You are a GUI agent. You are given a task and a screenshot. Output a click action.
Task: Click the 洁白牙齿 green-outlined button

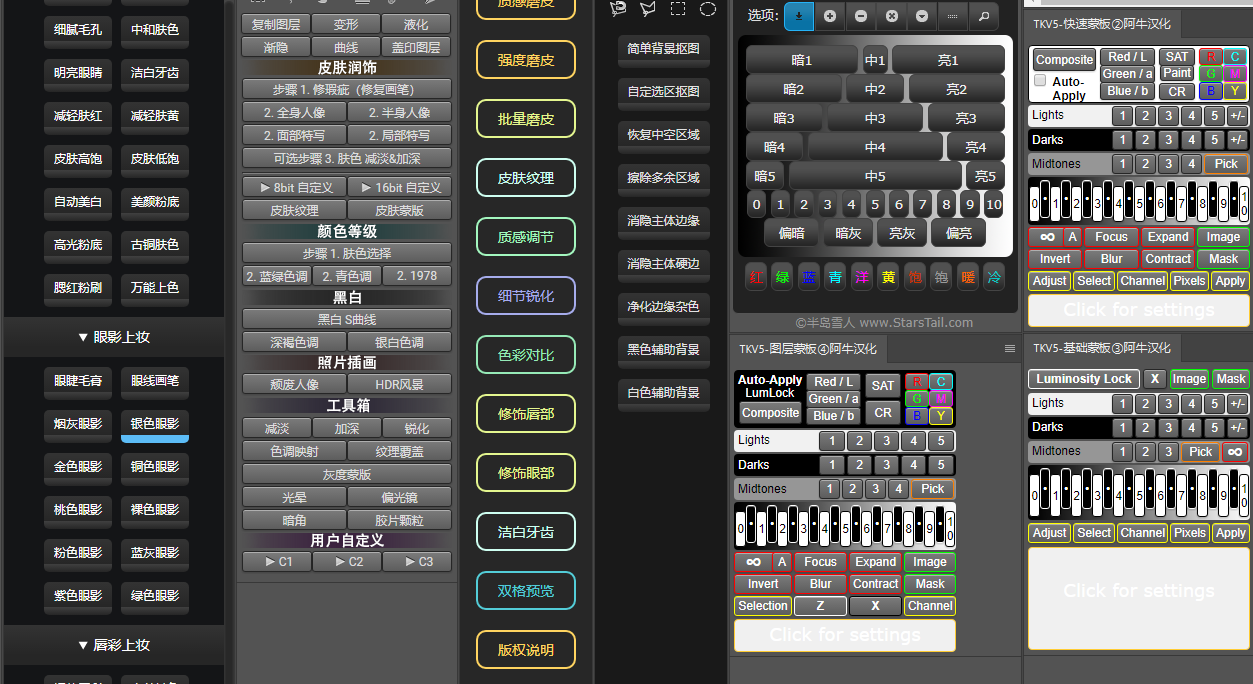point(526,532)
